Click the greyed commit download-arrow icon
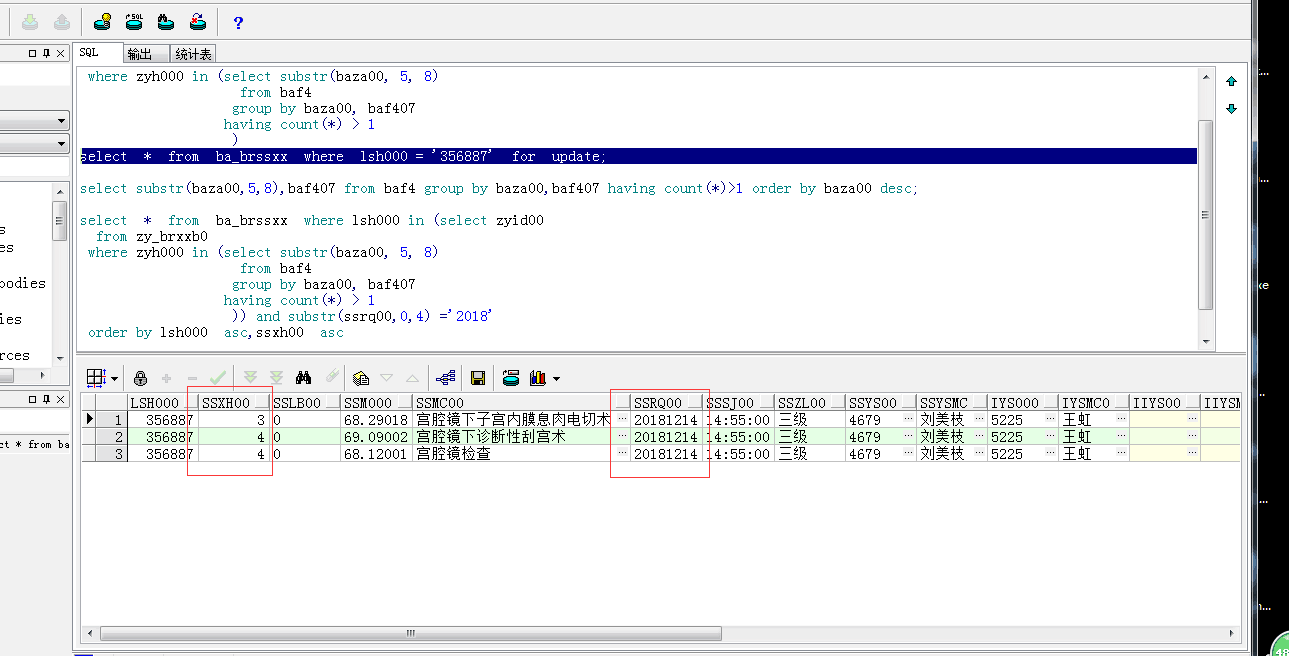This screenshot has height=656, width=1289. coord(30,21)
